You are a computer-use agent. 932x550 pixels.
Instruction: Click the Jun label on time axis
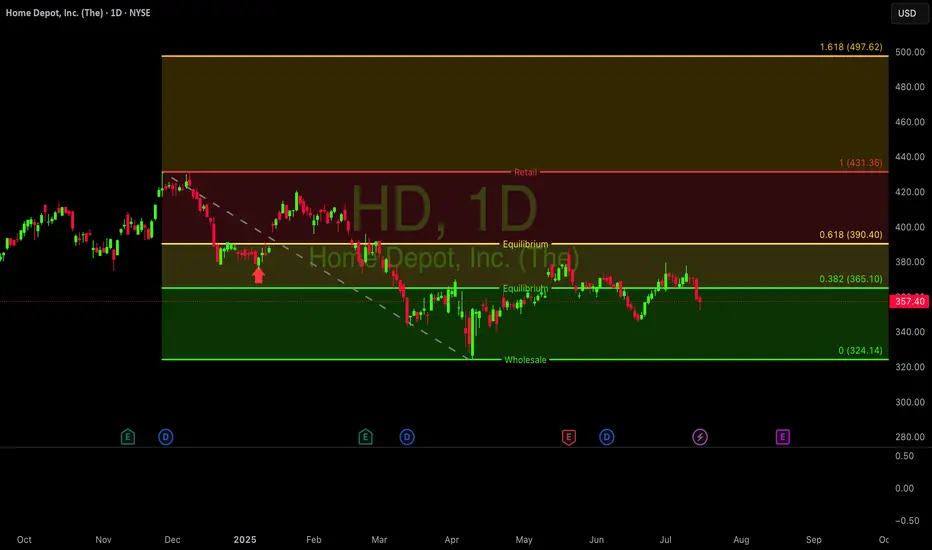click(596, 540)
